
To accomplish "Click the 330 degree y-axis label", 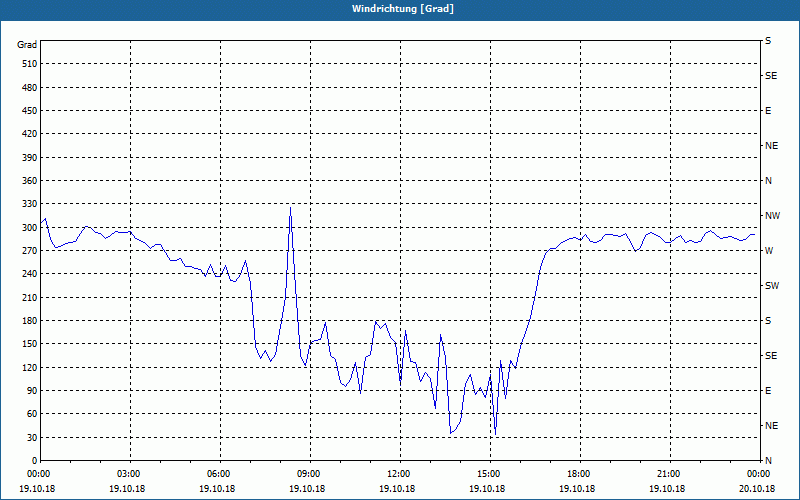I will coord(29,204).
